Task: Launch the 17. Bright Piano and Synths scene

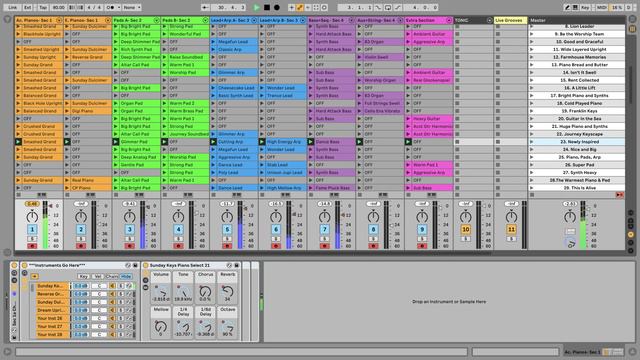Action: point(531,96)
